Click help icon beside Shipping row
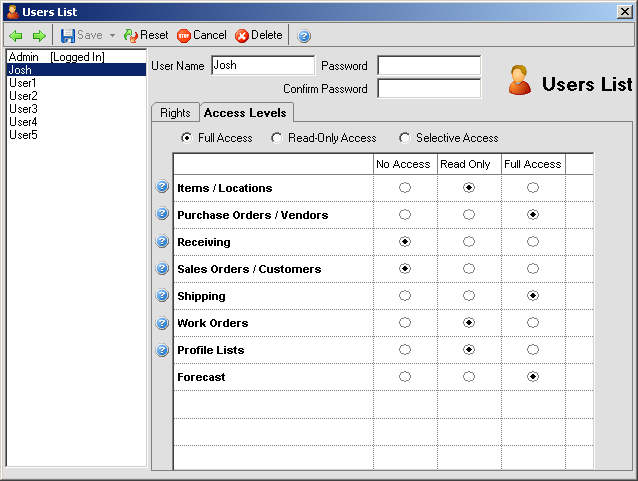Screen dimensions: 638x481 (162, 296)
